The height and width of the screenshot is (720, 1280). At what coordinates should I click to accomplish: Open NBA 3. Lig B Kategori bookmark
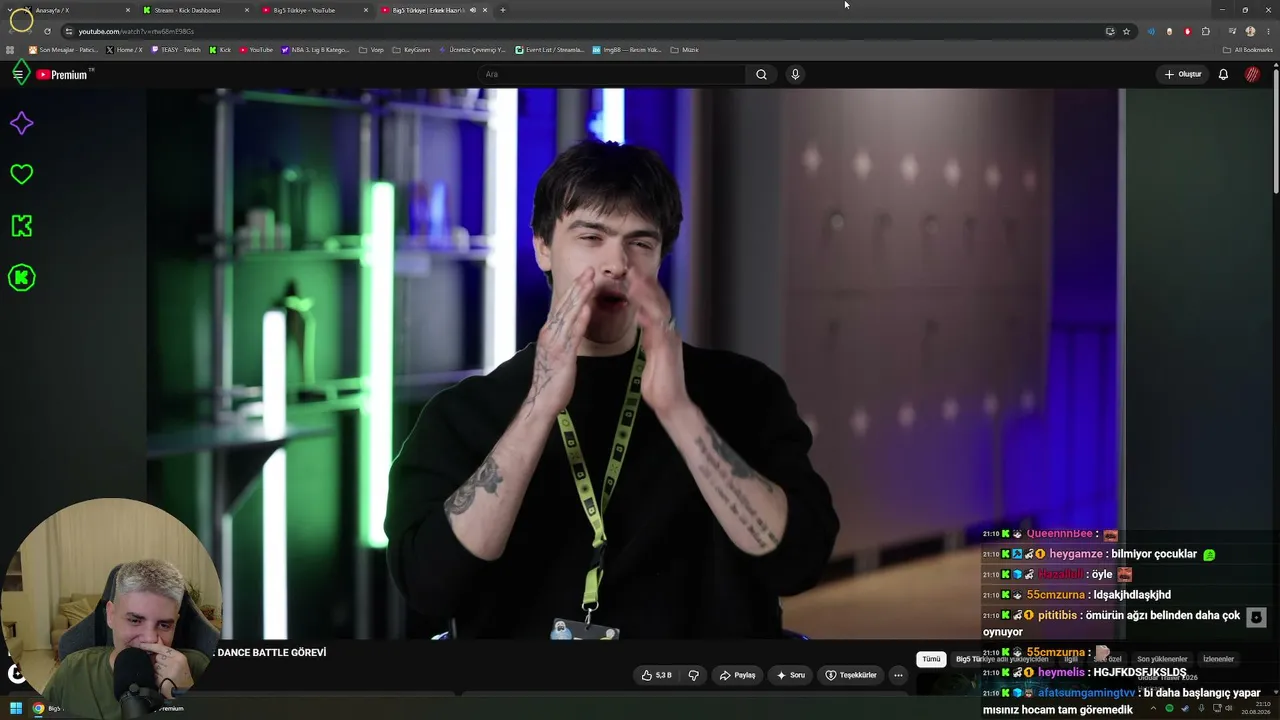pyautogui.click(x=316, y=50)
